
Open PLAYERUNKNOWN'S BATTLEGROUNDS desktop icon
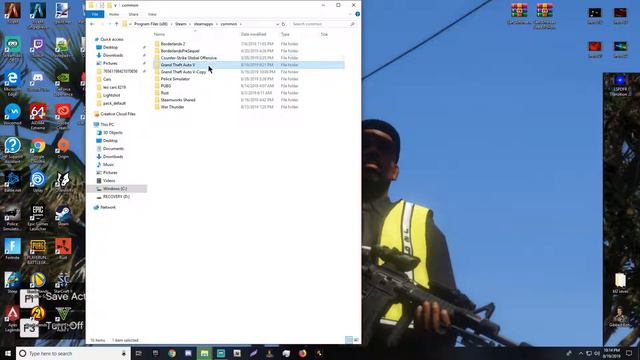[x=38, y=251]
